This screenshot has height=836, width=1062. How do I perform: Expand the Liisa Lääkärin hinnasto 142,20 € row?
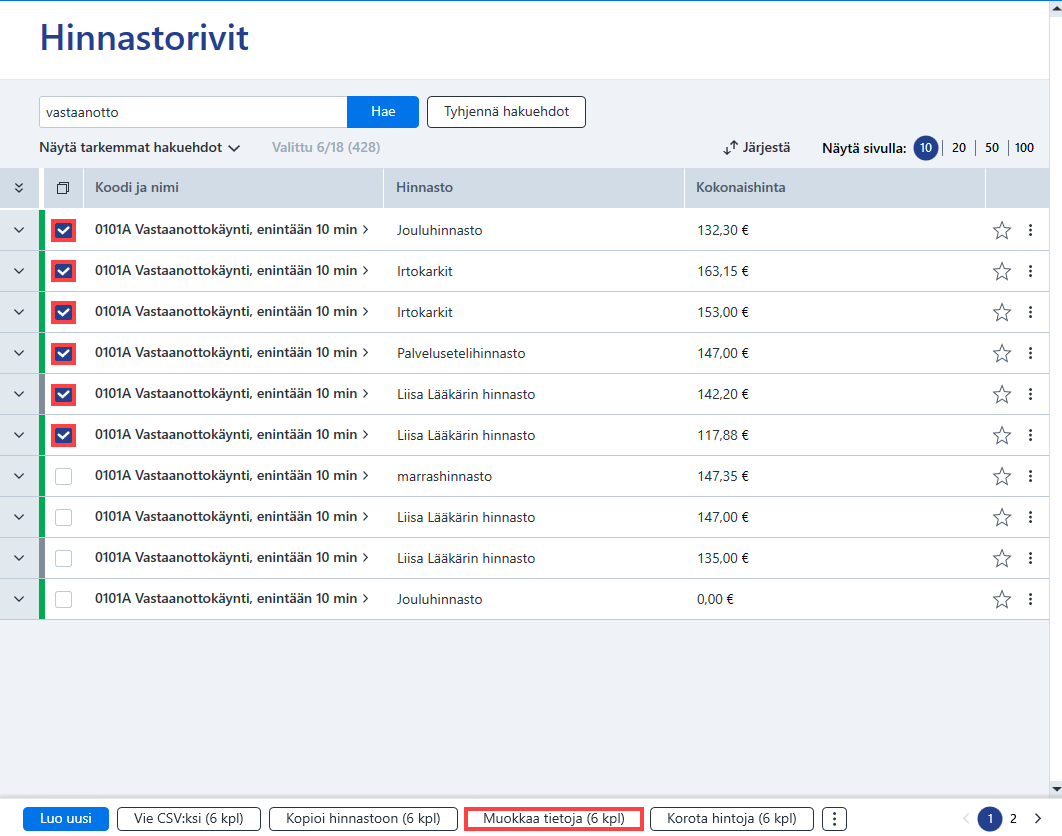point(19,394)
